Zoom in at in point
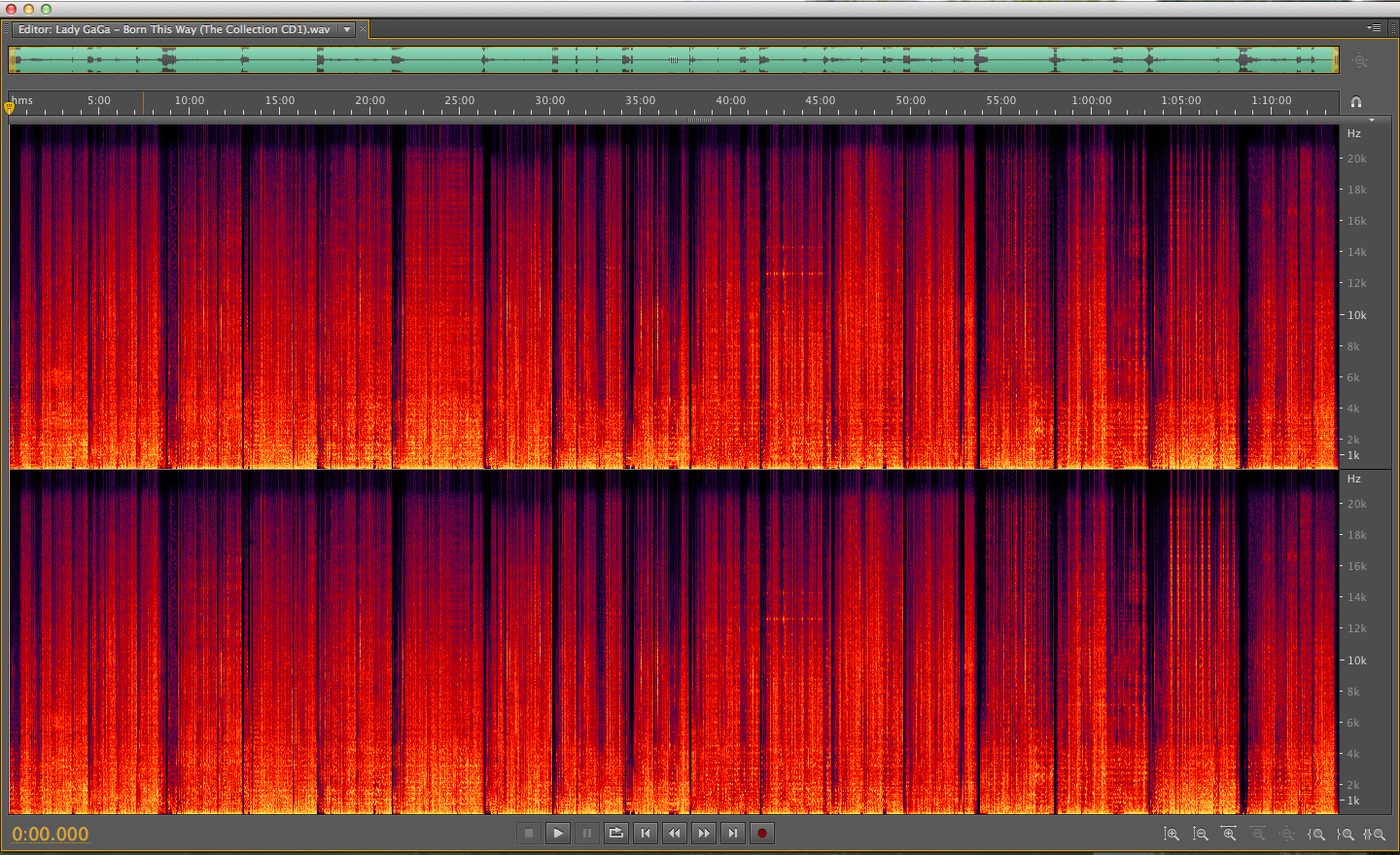This screenshot has height=855, width=1400. pos(1316,834)
